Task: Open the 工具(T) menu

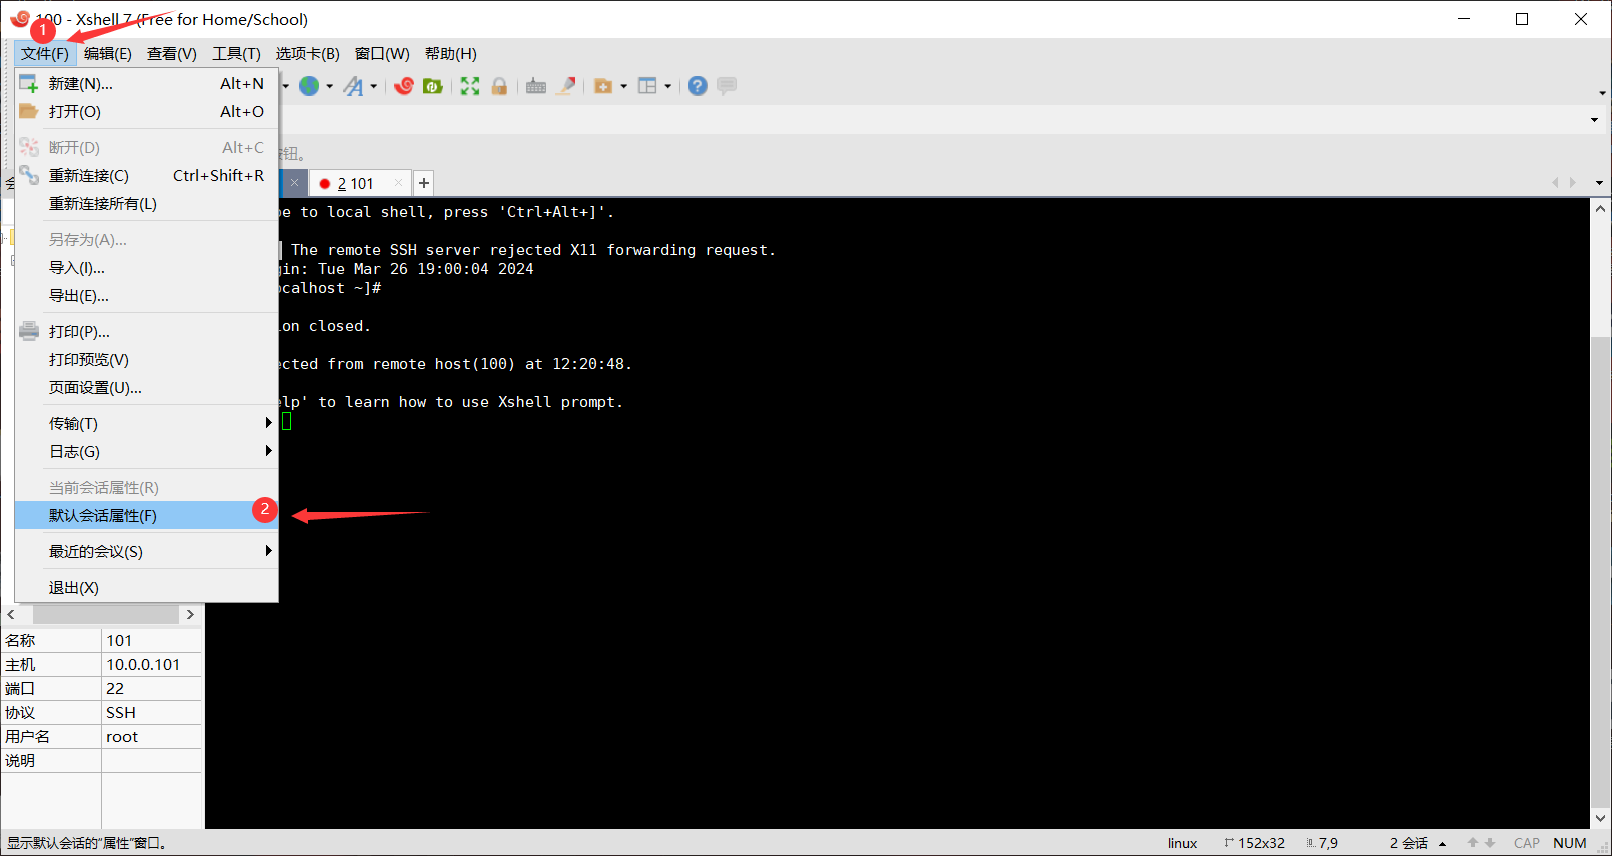Action: pyautogui.click(x=236, y=54)
